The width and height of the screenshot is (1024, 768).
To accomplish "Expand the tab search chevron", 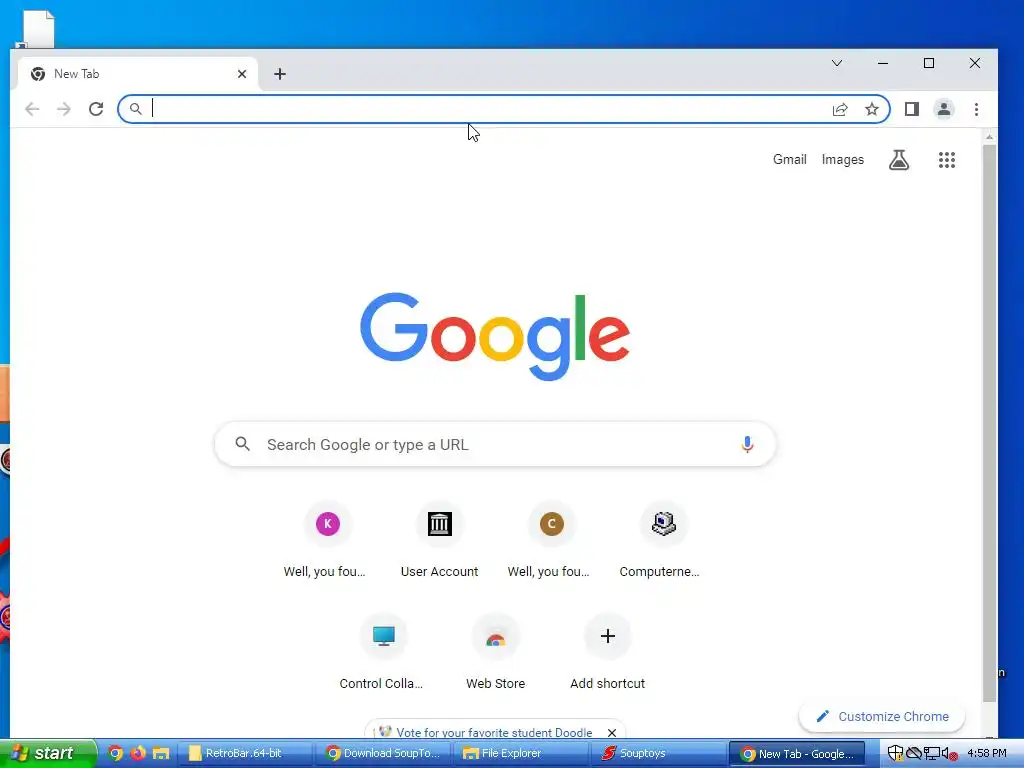I will pos(837,63).
